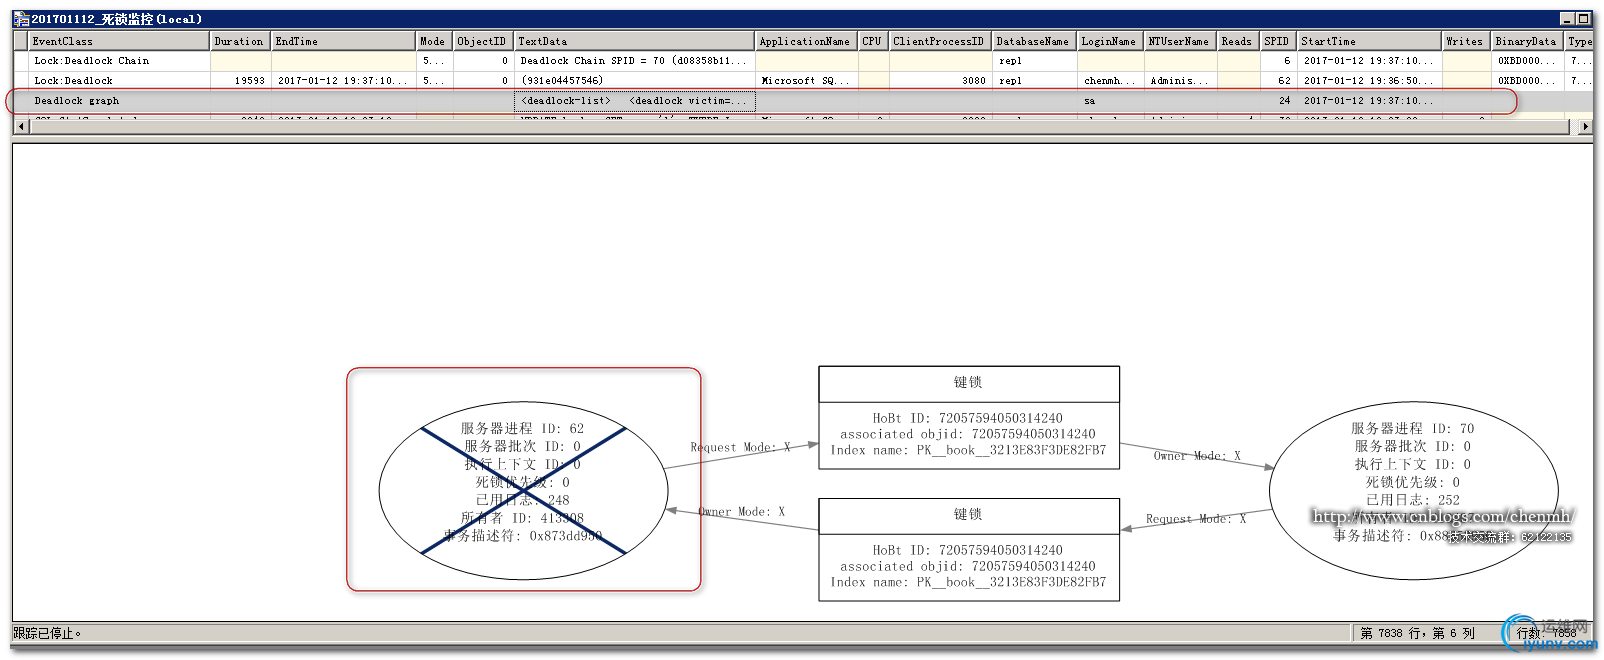The image size is (1604, 660).
Task: Click the Mode column header
Action: coord(435,41)
